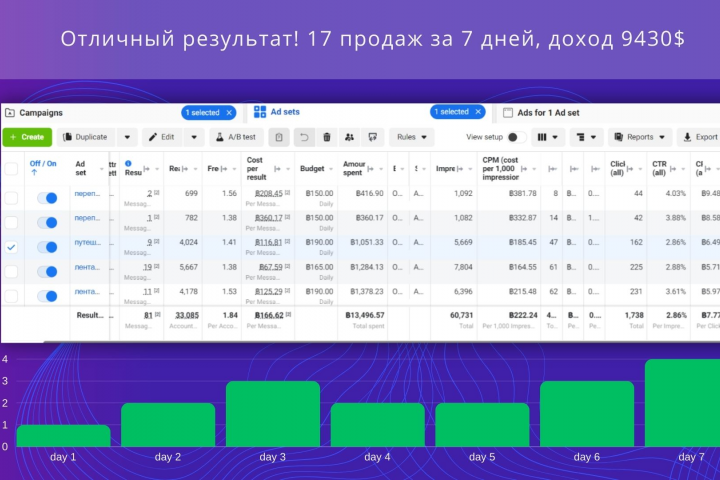Tick checkbox for the 5,667 reach row

pos(11,271)
